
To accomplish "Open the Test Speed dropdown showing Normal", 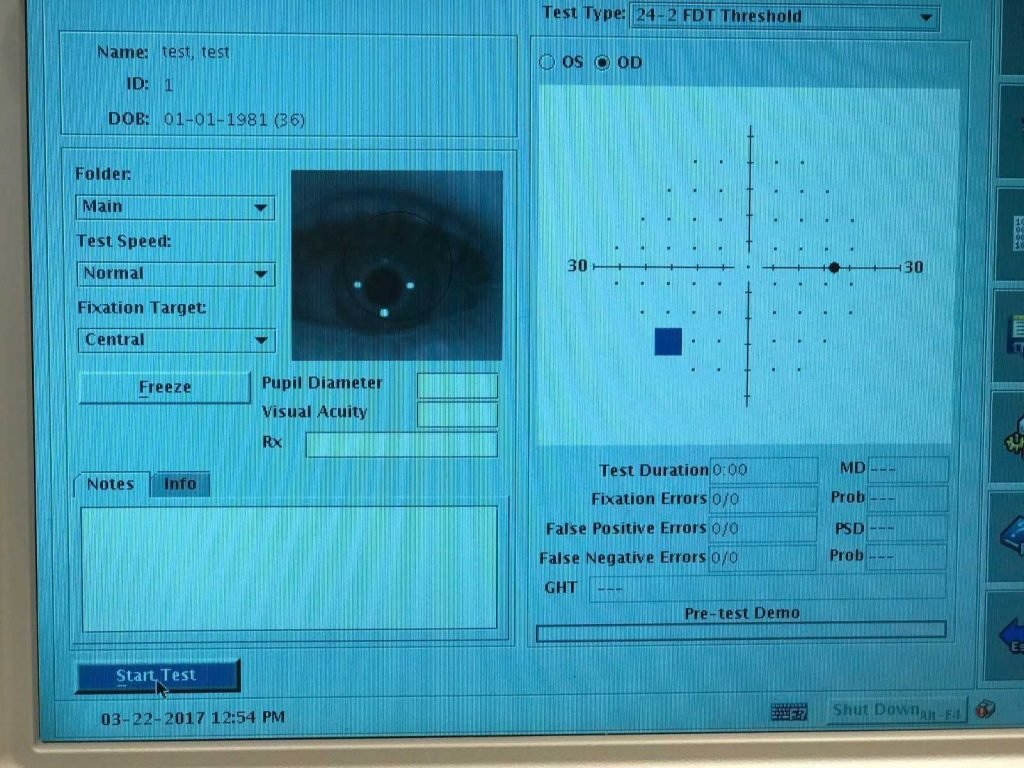I will 260,273.
